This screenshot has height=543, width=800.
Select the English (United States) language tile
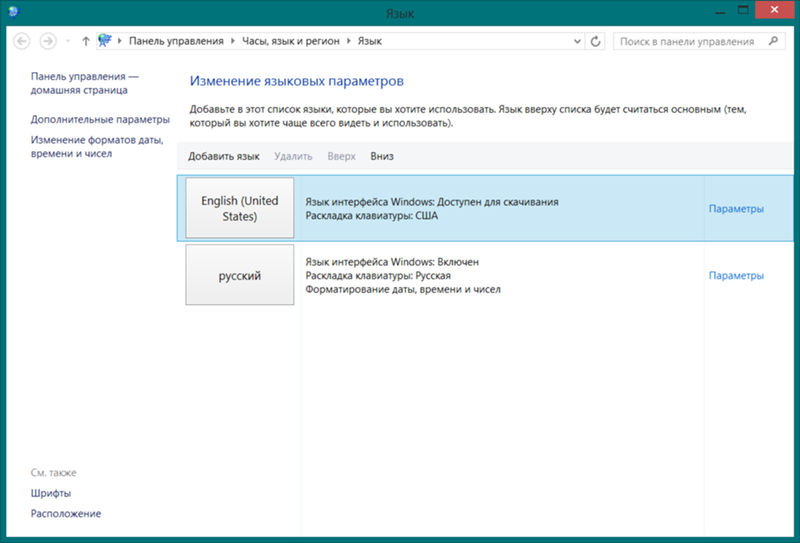tap(240, 208)
